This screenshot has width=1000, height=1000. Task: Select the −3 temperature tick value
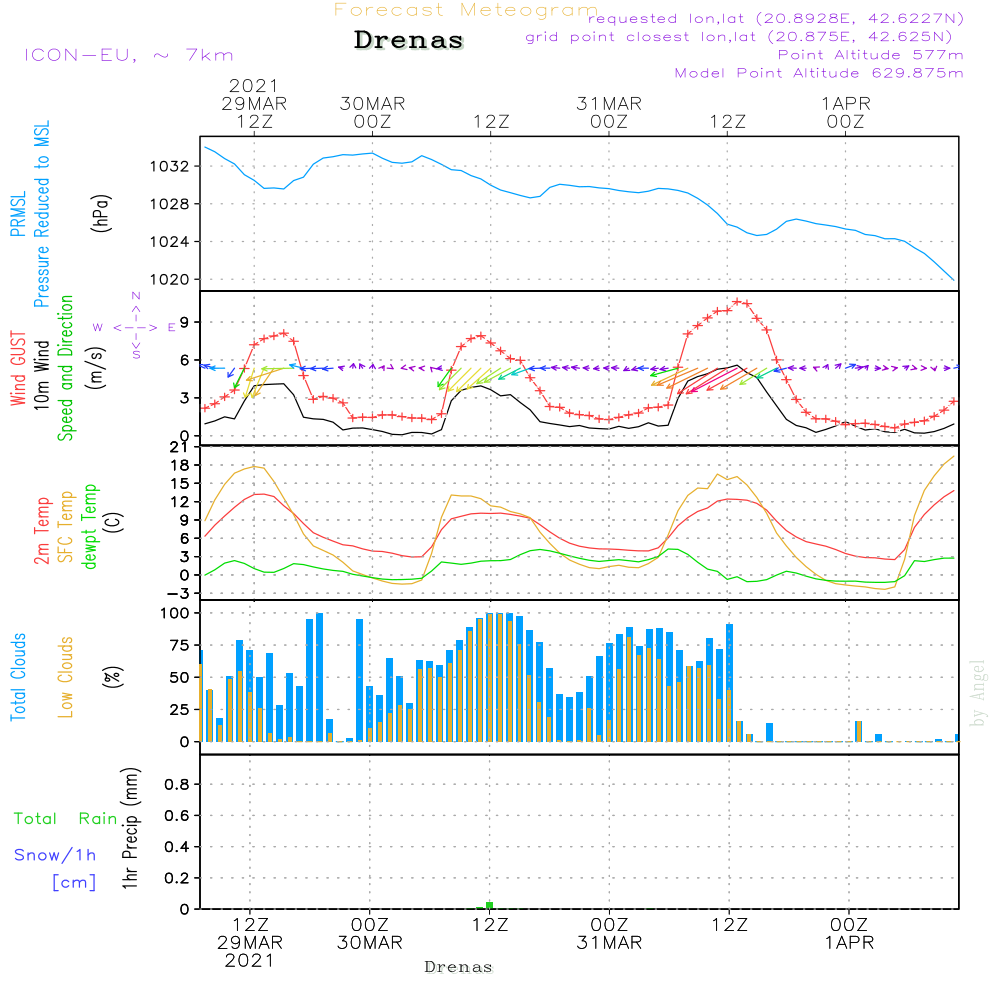pyautogui.click(x=176, y=594)
